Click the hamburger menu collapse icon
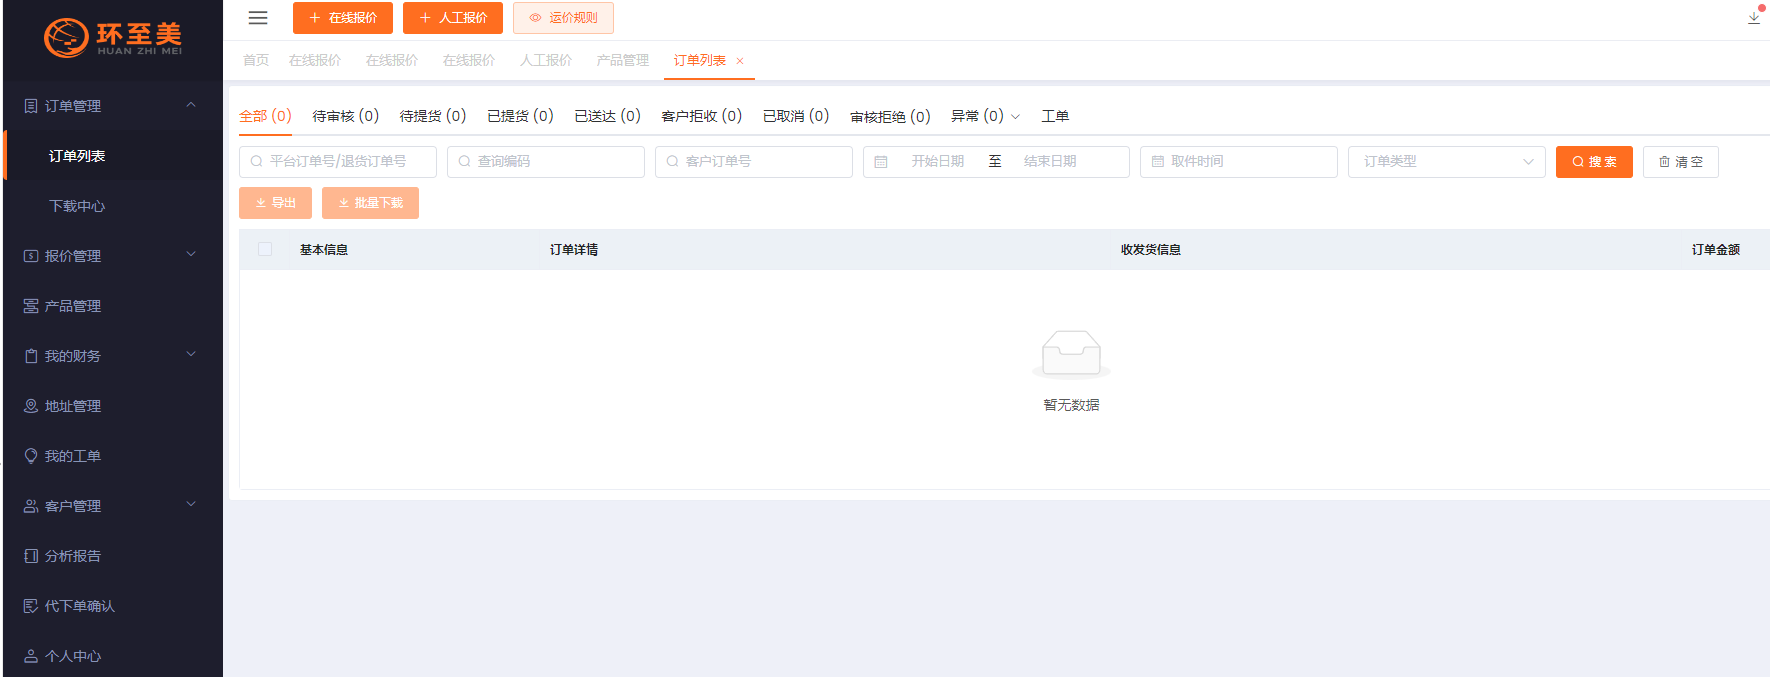1770x677 pixels. (258, 18)
